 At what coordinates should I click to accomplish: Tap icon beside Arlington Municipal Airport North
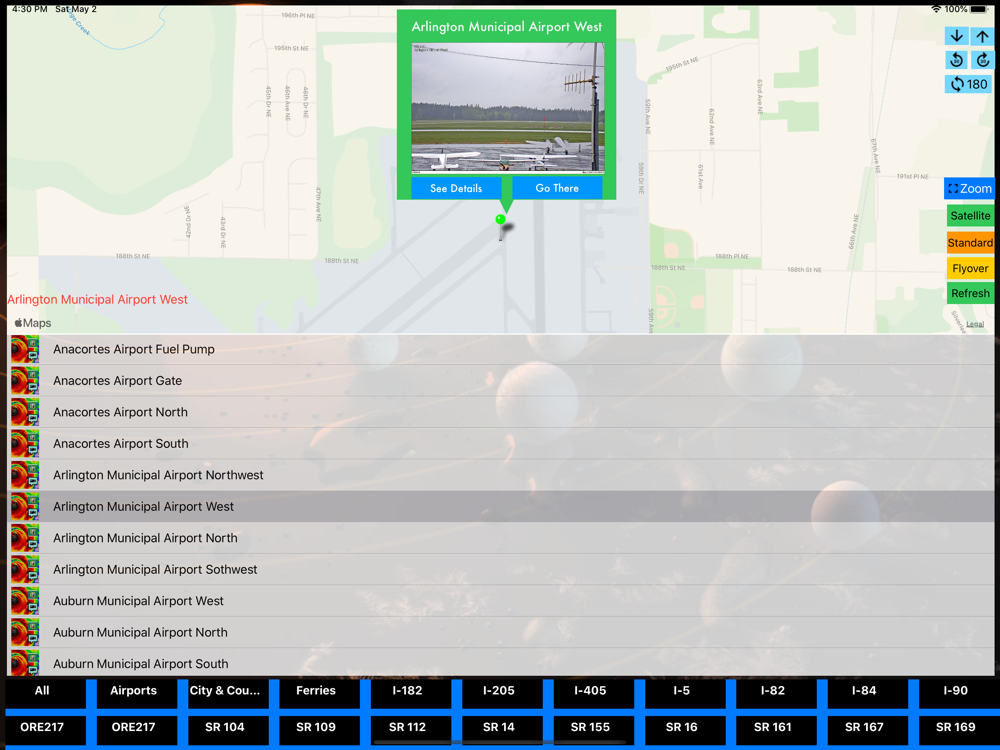coord(25,538)
